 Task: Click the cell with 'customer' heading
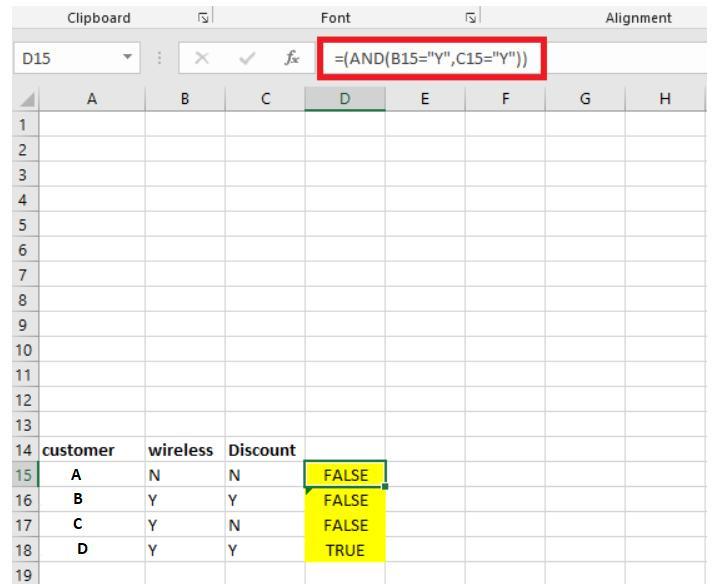[x=92, y=449]
